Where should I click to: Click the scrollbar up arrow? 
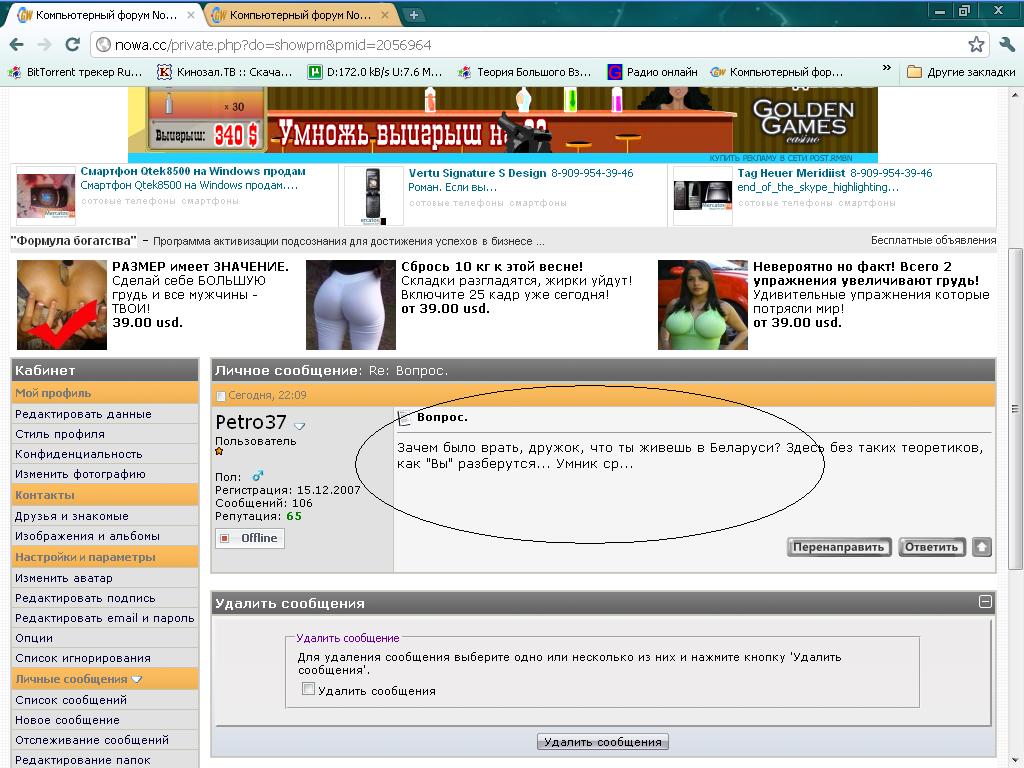pos(1015,95)
